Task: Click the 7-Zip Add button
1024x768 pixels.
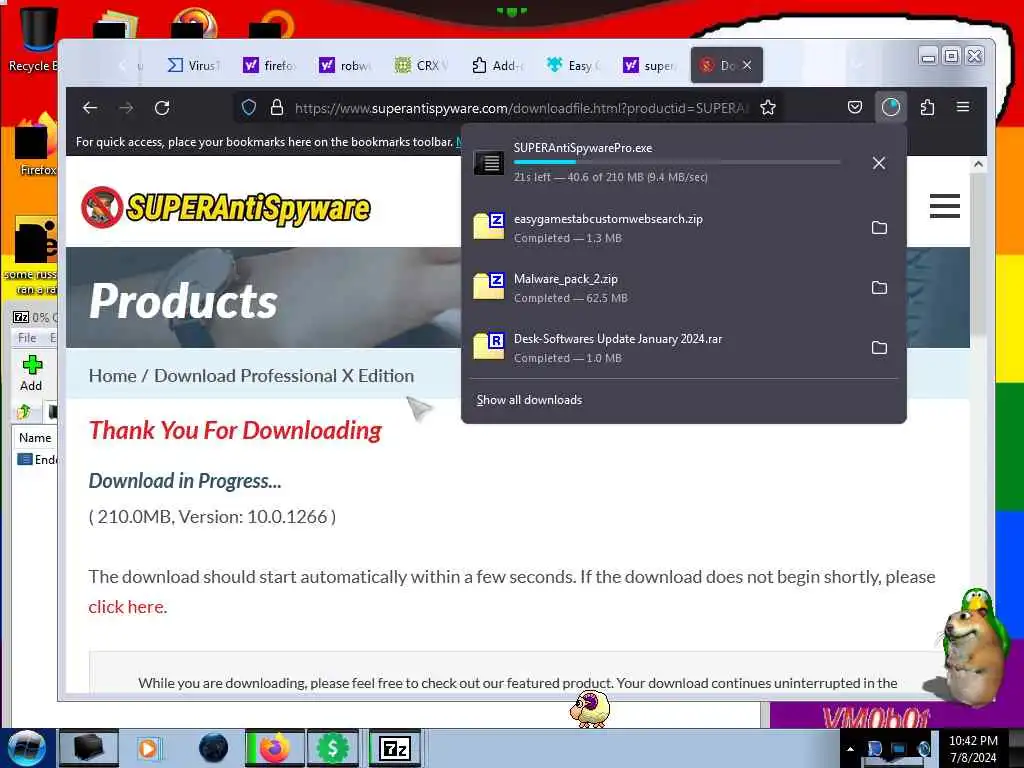Action: click(x=31, y=373)
